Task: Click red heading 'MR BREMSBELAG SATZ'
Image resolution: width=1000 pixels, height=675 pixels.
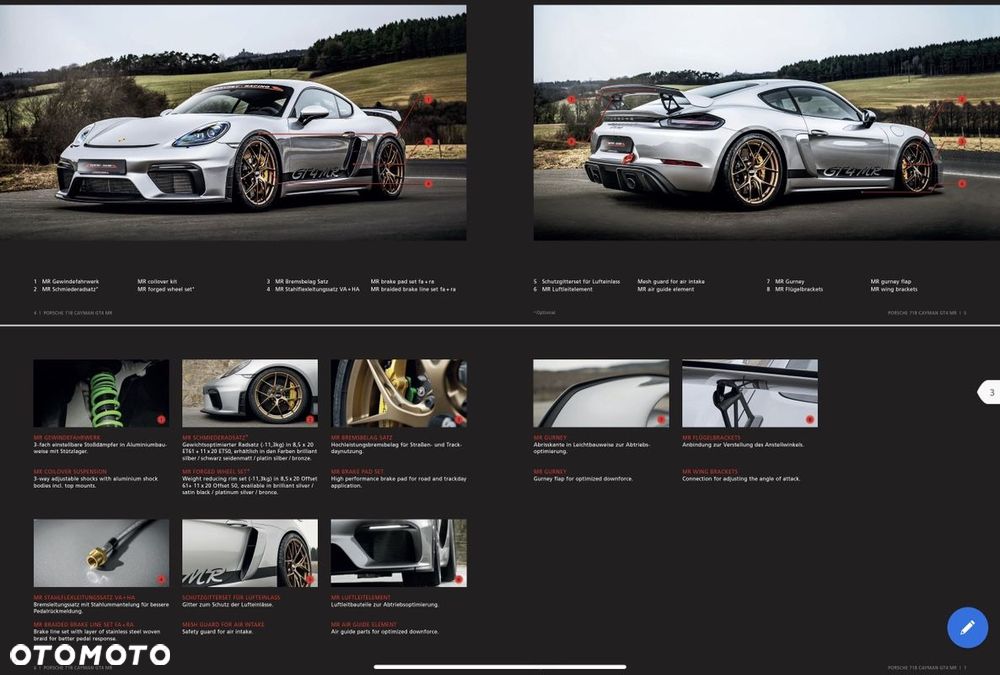Action: coord(362,438)
